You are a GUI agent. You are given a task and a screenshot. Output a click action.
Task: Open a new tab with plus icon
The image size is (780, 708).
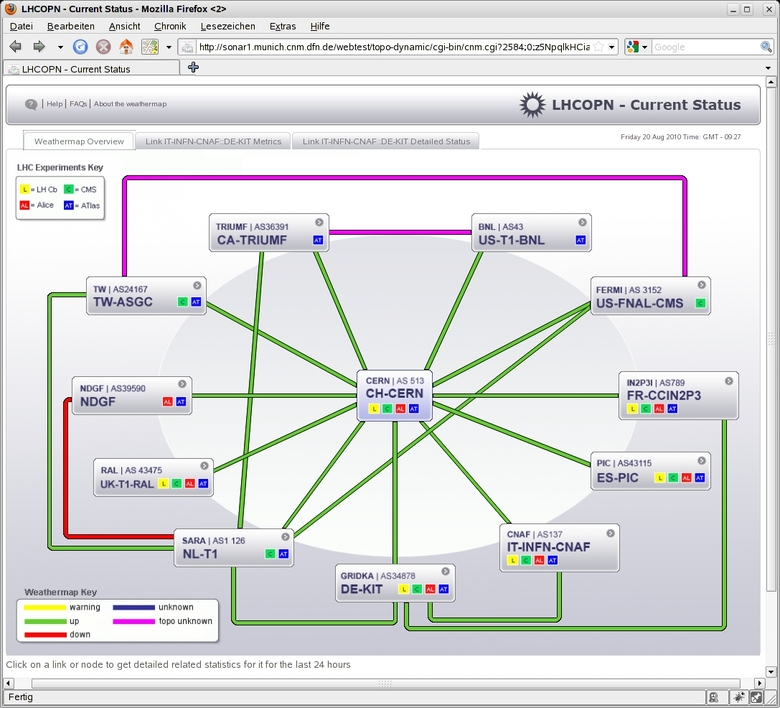click(x=194, y=67)
